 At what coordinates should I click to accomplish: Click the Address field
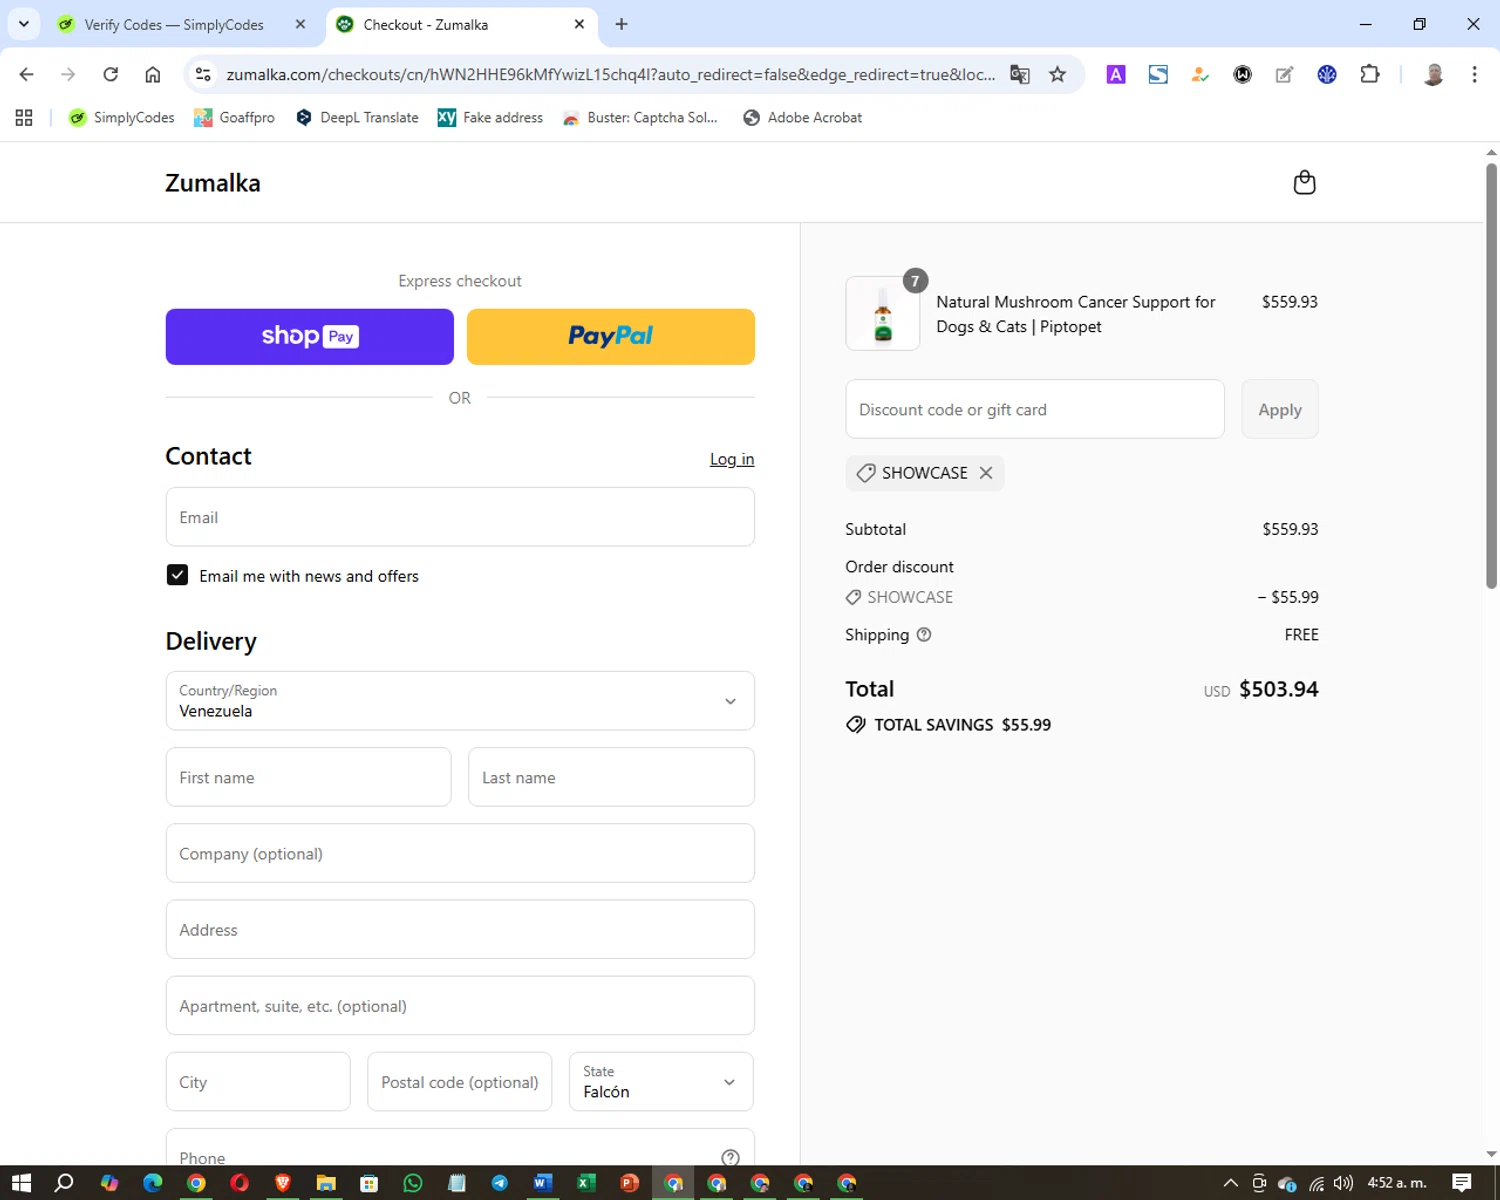(x=460, y=929)
